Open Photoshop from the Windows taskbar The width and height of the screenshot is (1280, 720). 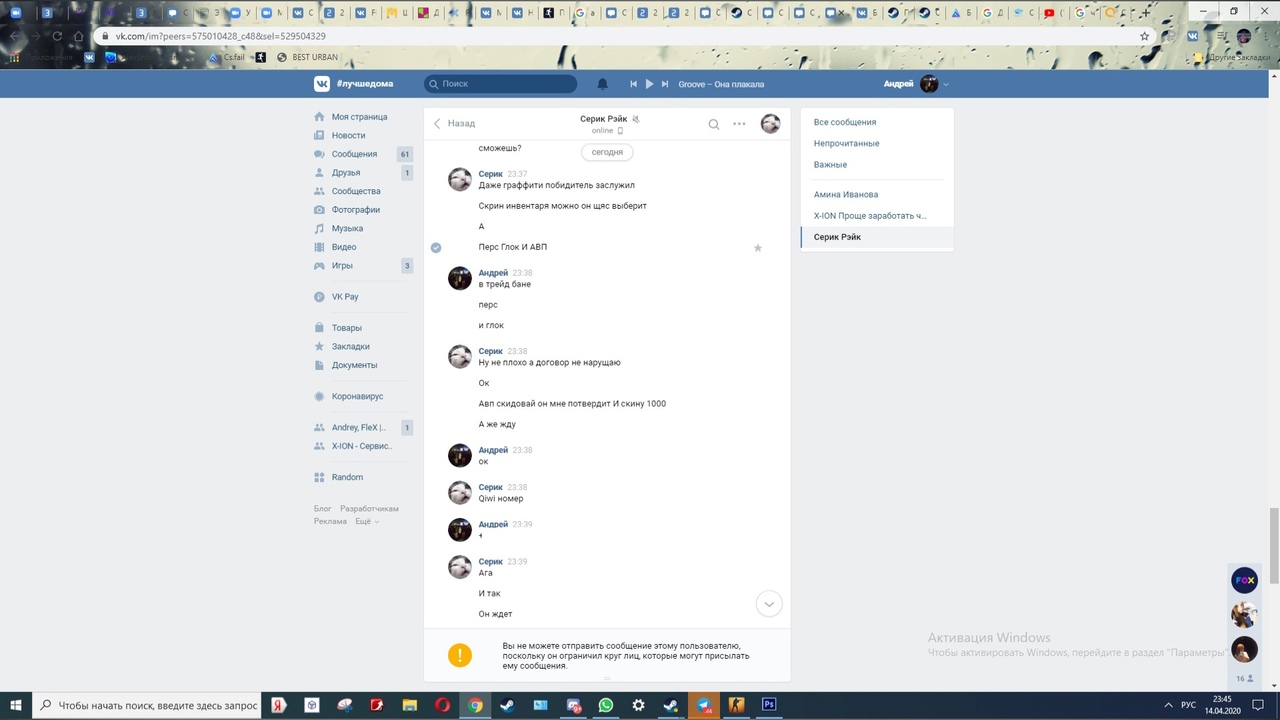(x=769, y=705)
